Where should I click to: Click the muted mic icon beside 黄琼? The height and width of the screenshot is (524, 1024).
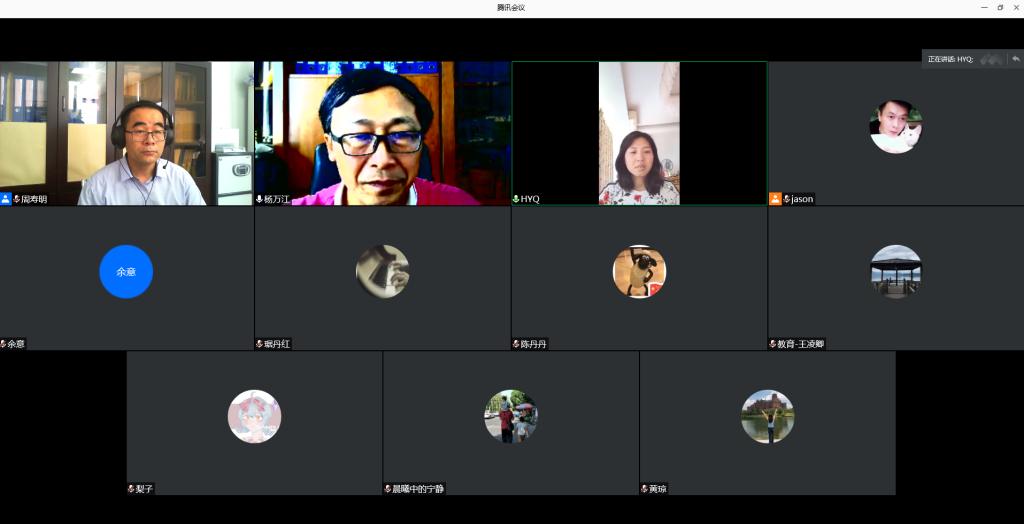(x=644, y=489)
